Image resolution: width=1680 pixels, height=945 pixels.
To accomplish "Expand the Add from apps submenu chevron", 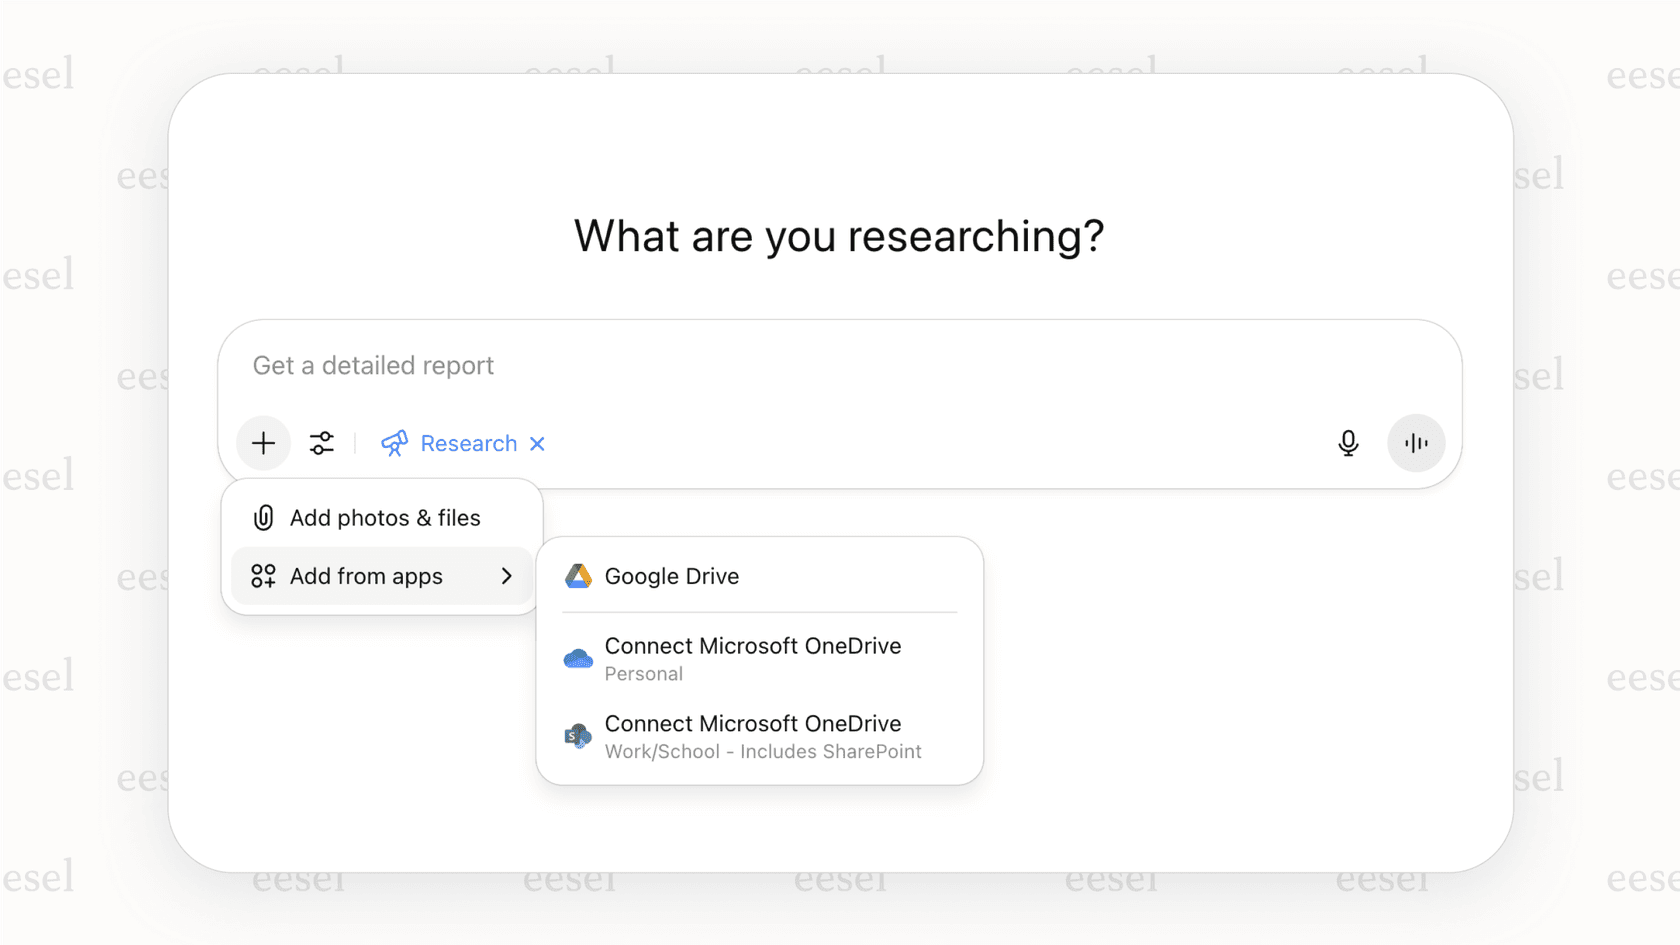I will point(506,576).
